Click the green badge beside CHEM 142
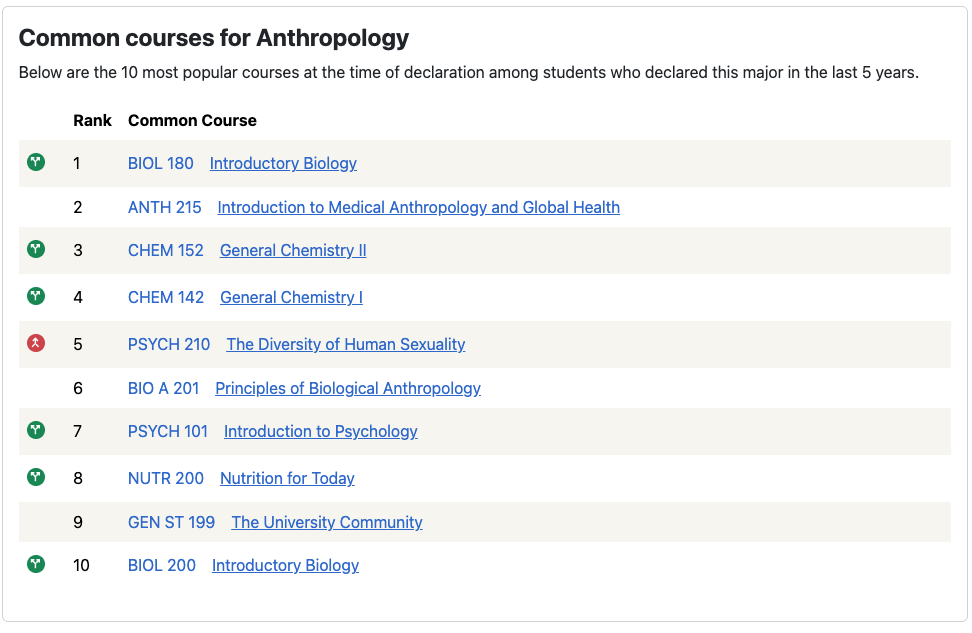Screen dimensions: 972x633 pyautogui.click(x=36, y=296)
